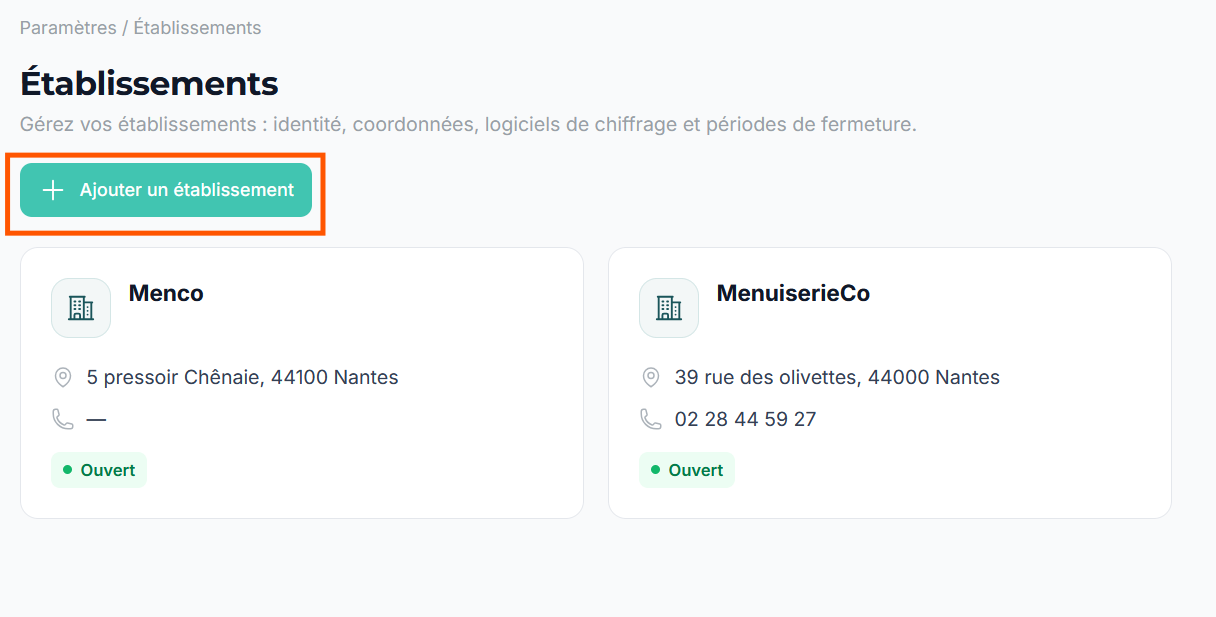Click the Ajouter un établissement button

point(166,190)
